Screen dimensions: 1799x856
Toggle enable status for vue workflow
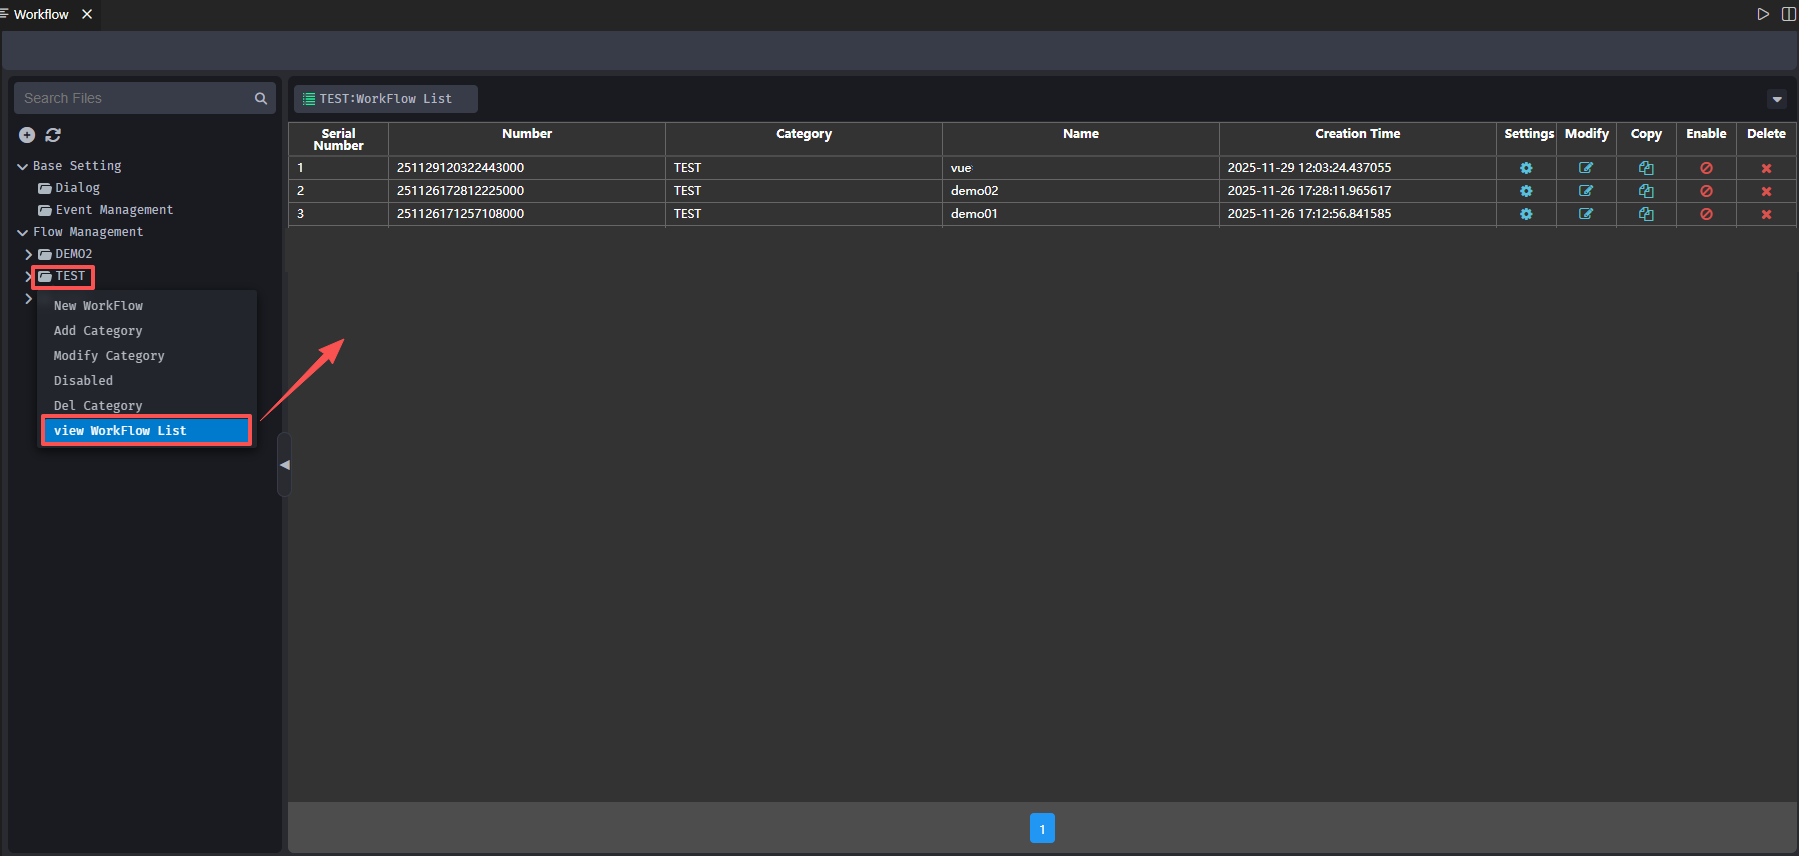coord(1706,168)
